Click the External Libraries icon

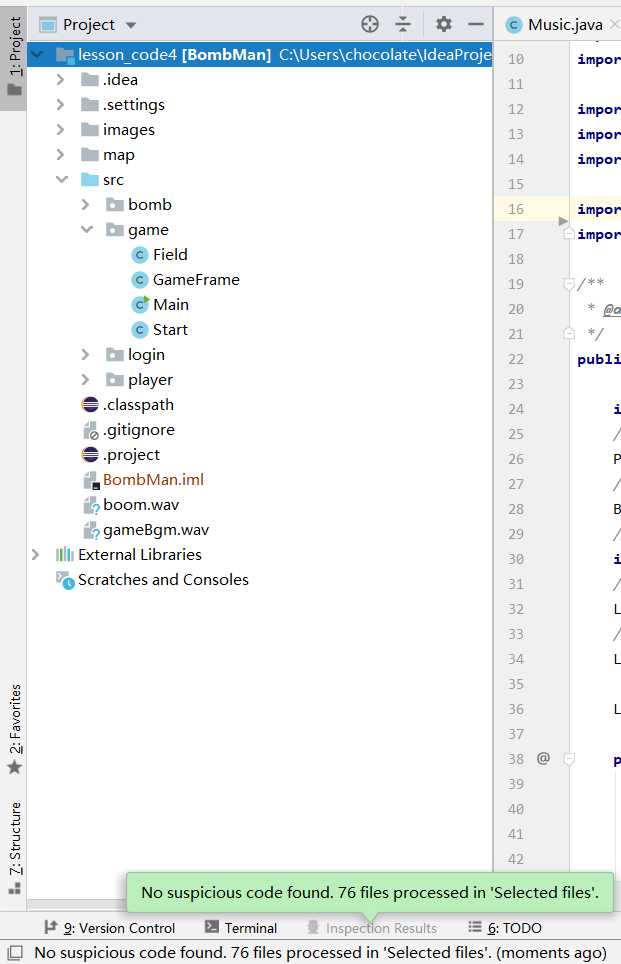(65, 555)
